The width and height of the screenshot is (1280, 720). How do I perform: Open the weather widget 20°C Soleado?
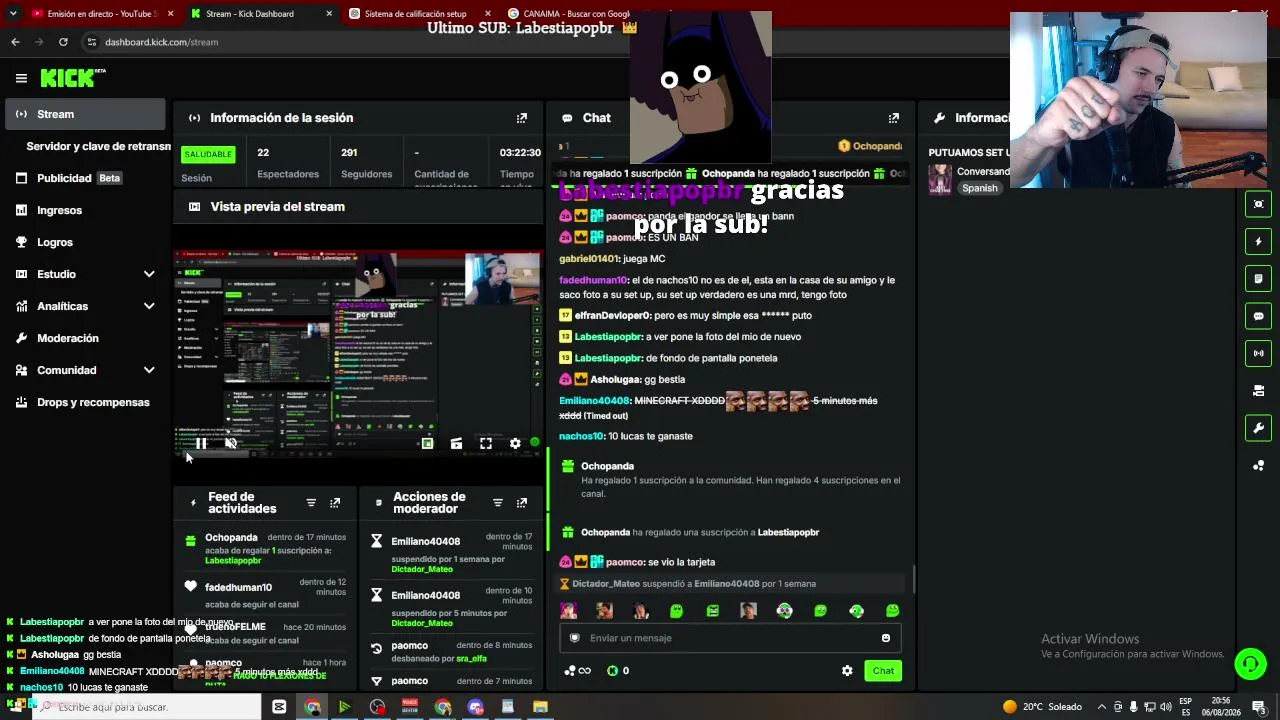(x=1042, y=707)
